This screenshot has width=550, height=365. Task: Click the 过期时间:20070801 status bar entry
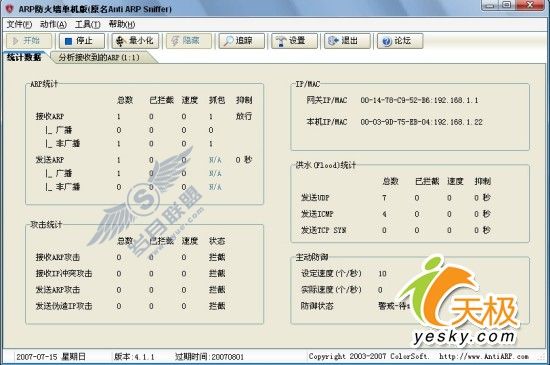point(209,357)
